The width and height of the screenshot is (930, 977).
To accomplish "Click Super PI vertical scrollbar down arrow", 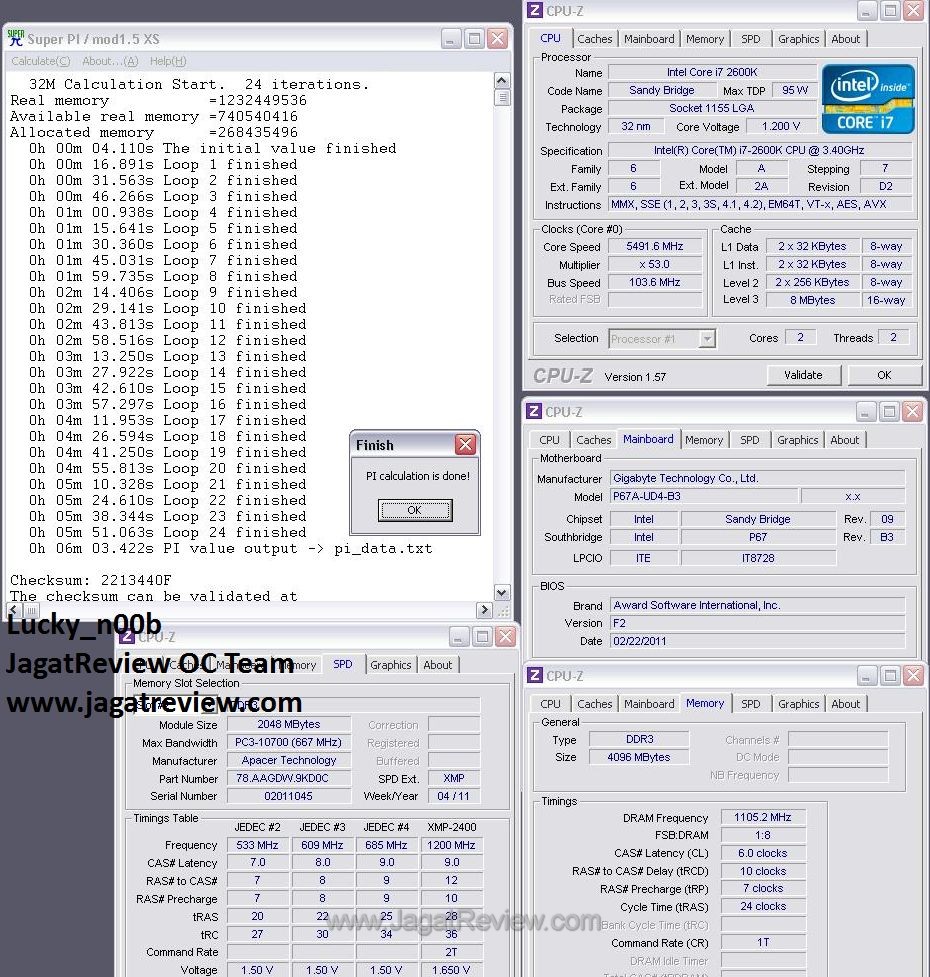I will coord(501,593).
